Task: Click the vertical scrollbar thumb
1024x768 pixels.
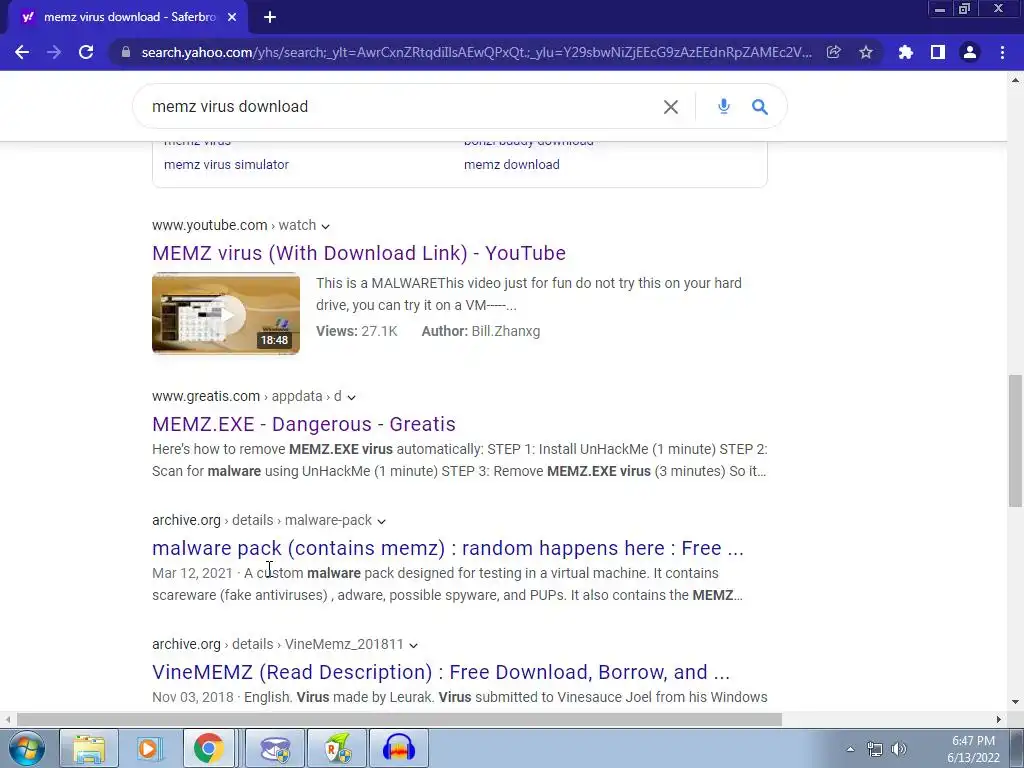Action: (1015, 440)
